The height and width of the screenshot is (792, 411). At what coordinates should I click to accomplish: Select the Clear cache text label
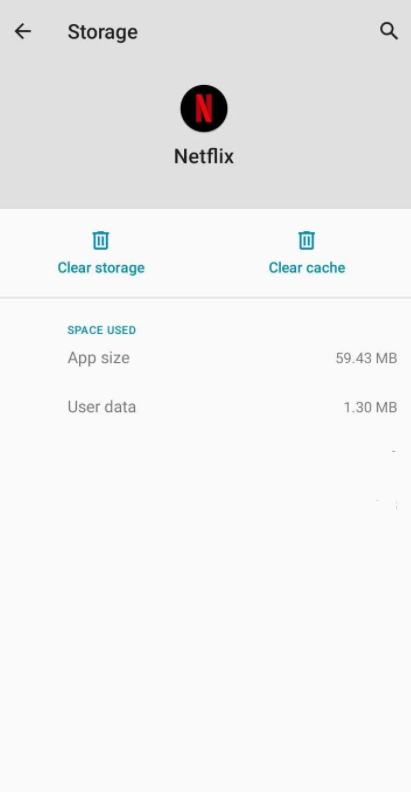[307, 268]
